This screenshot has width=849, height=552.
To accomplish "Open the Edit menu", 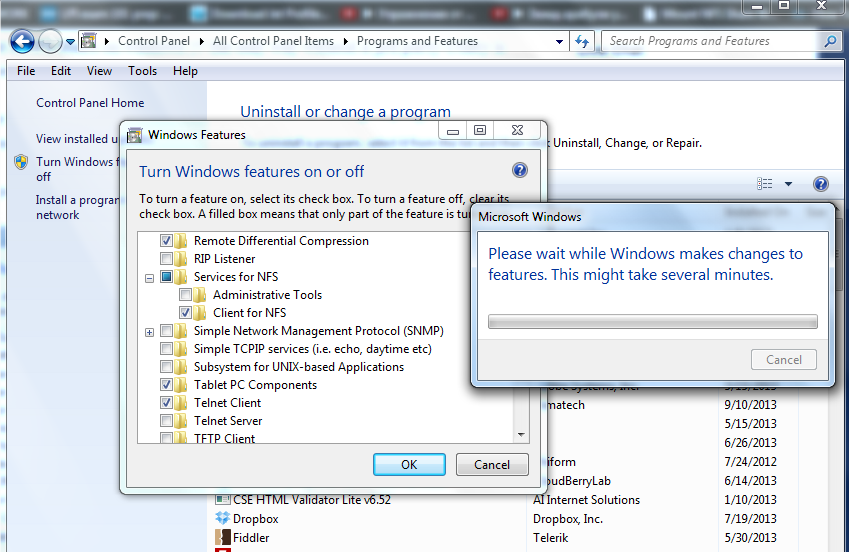I will coord(61,71).
